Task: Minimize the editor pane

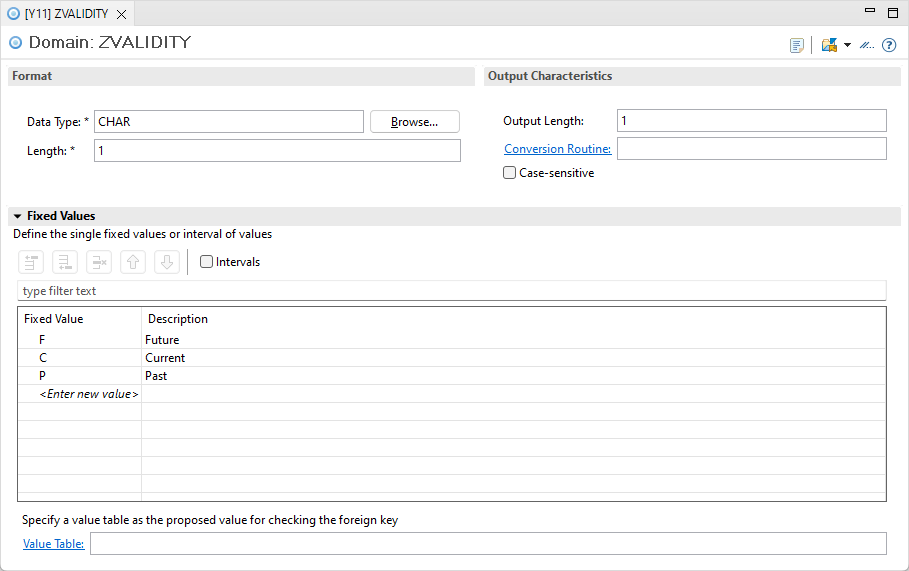Action: (870, 10)
